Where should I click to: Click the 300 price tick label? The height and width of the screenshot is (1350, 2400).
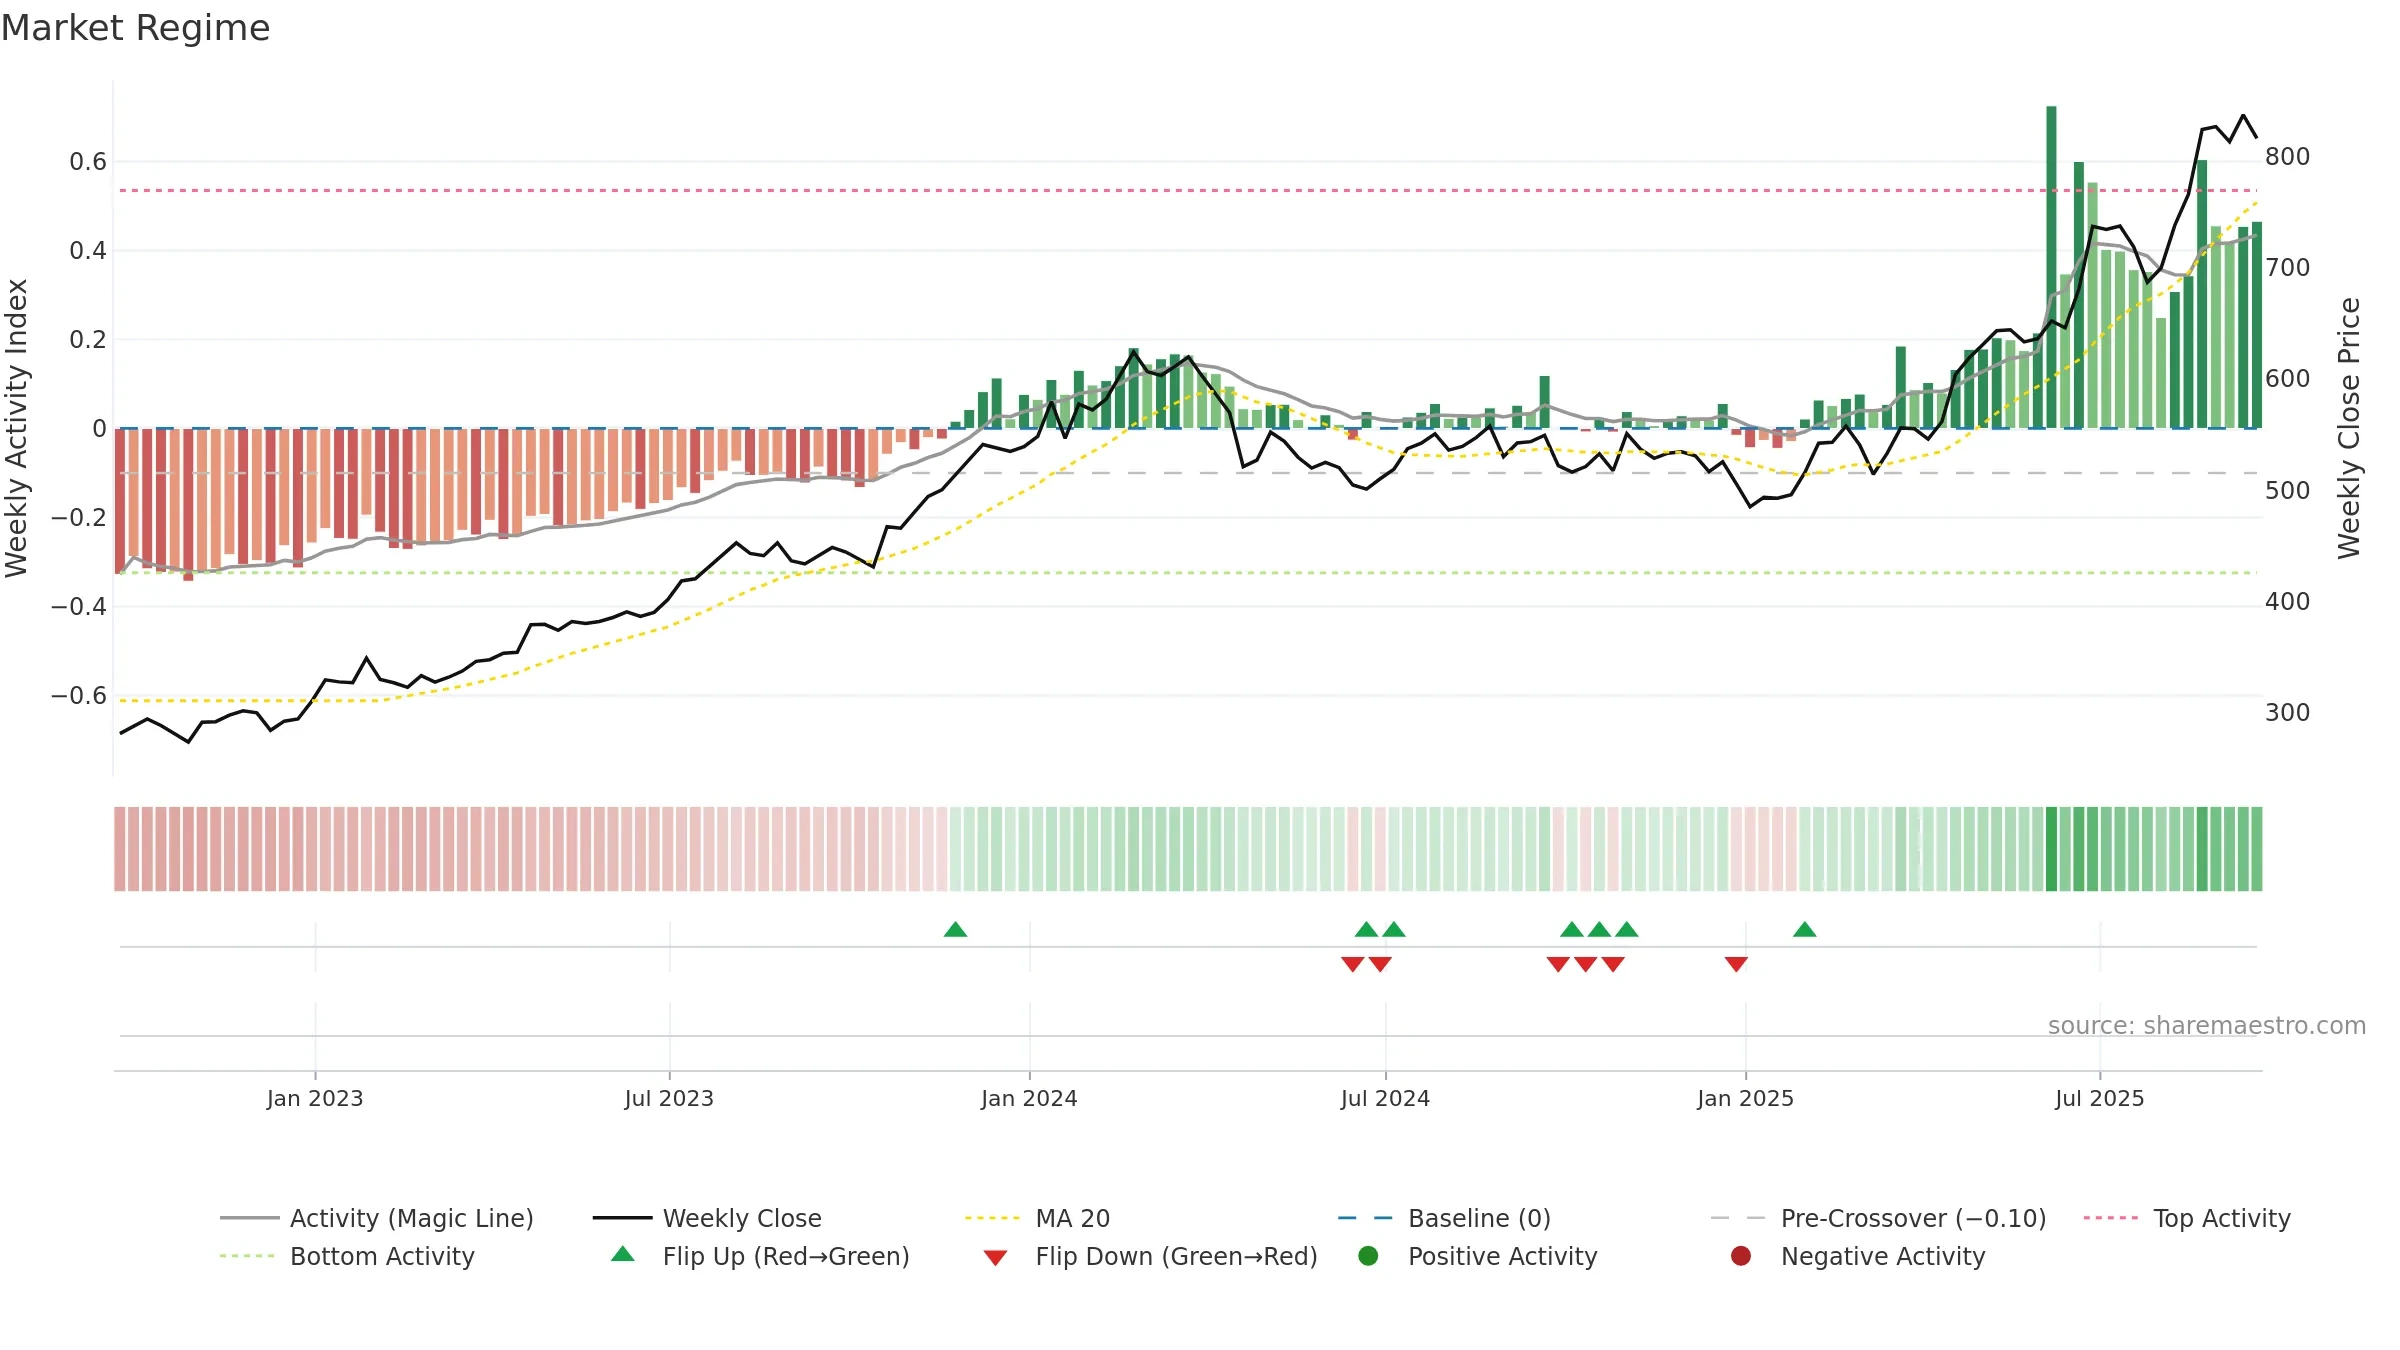(x=2287, y=713)
